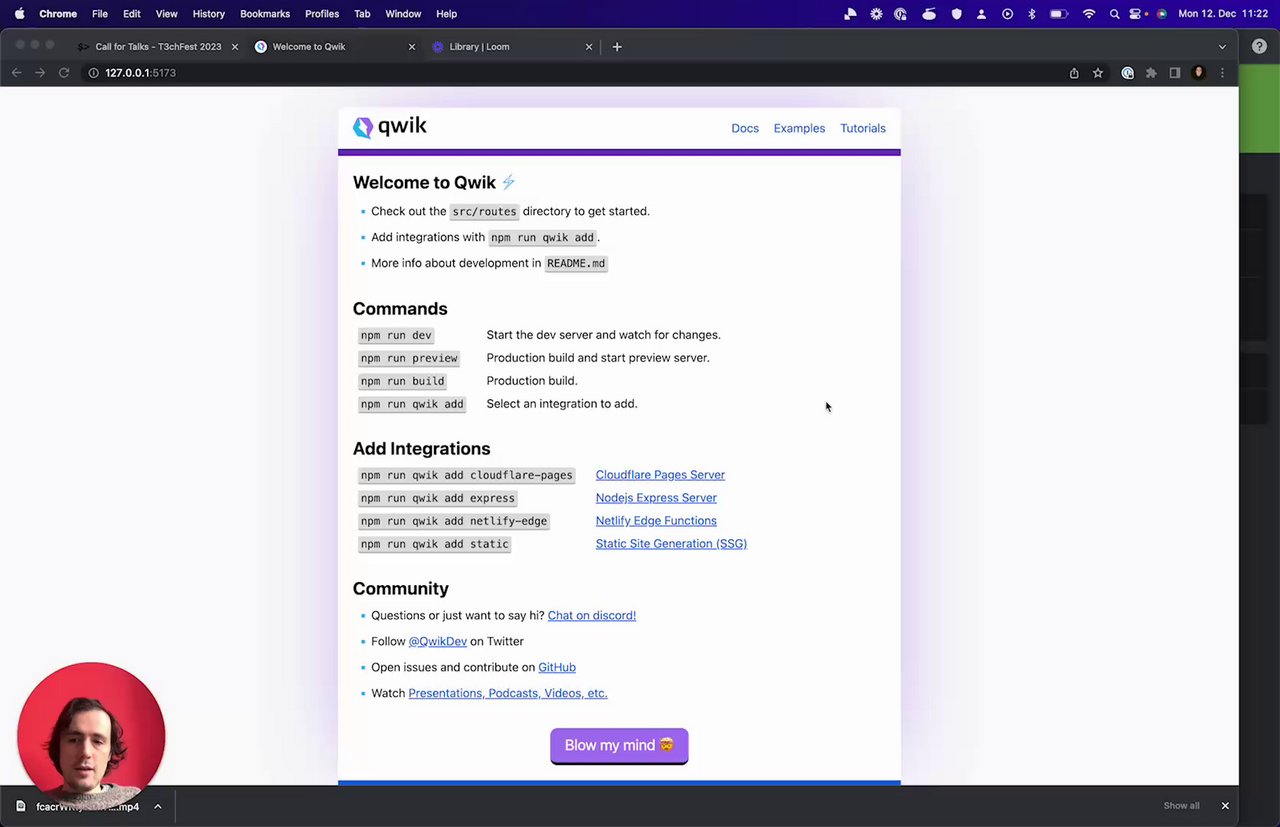Click Show all downloads
Screen dimensions: 1280x827
1181,806
